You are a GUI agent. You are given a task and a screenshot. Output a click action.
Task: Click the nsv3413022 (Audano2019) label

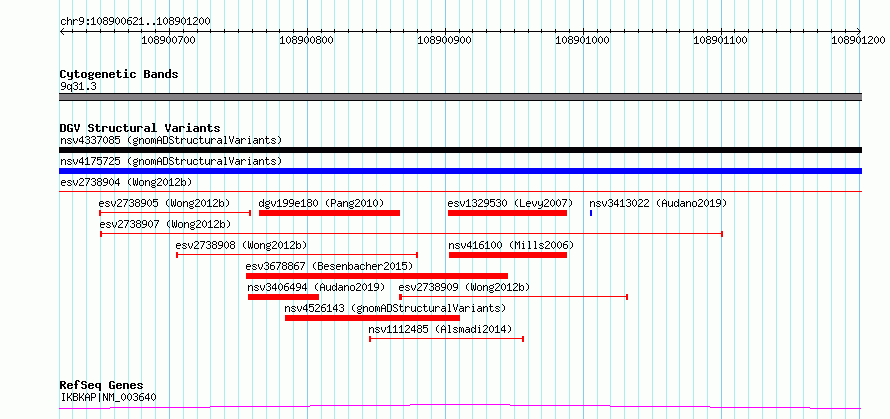coord(658,203)
